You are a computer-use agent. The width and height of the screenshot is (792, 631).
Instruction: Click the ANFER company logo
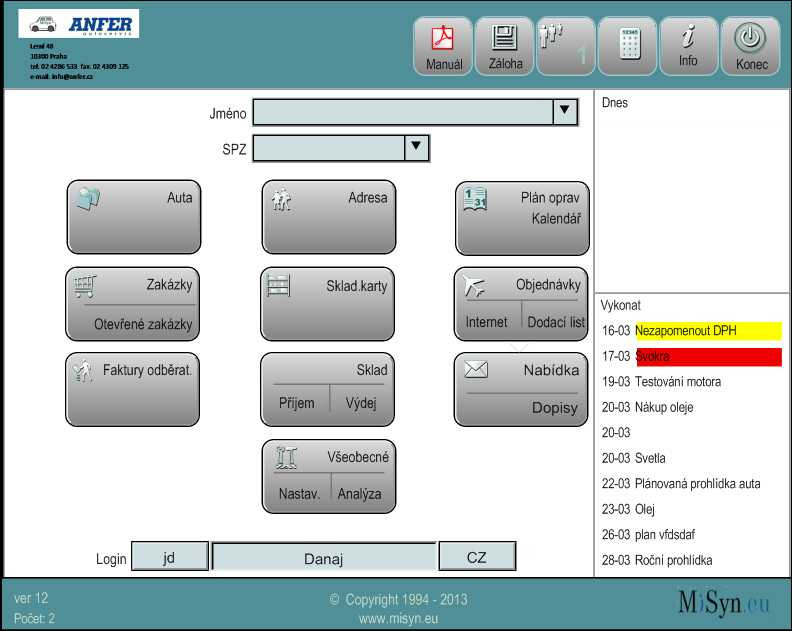[x=79, y=23]
